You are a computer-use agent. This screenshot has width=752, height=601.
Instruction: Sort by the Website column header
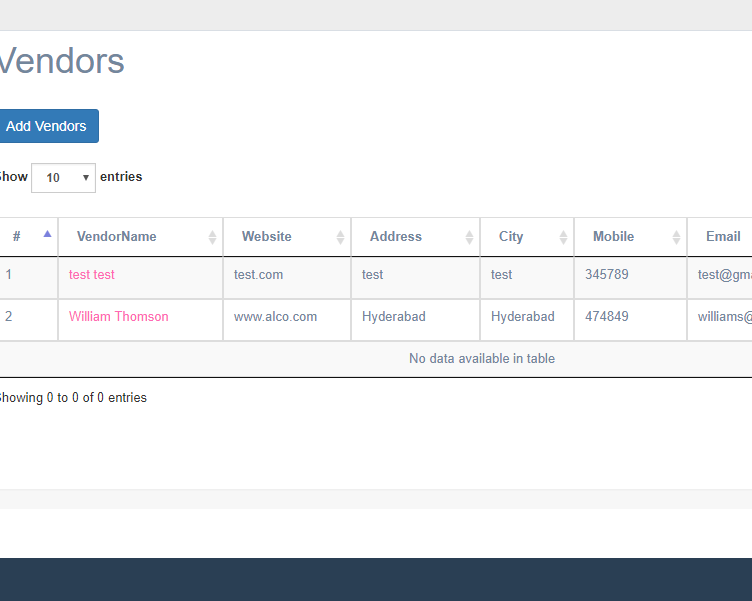coord(287,236)
